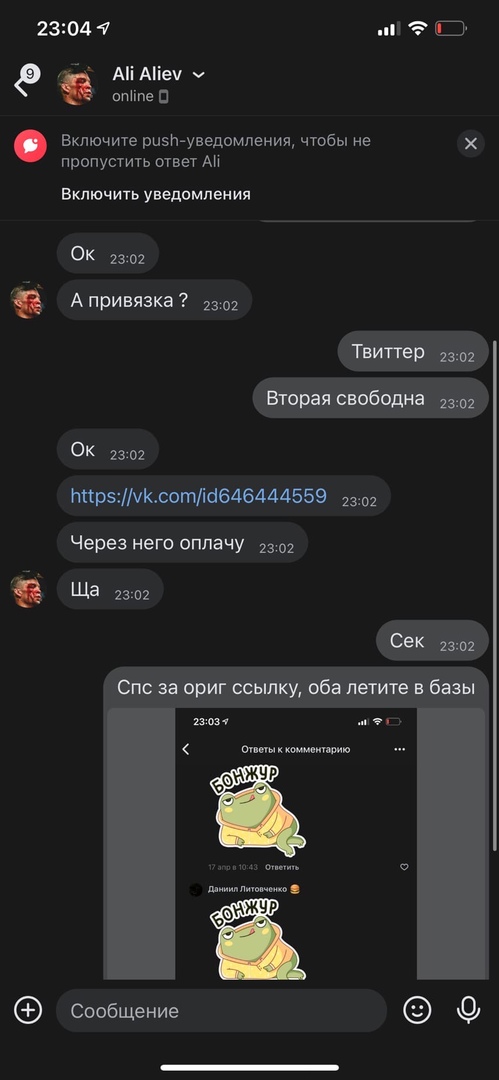Screen dimensions: 499x1080
Task: Select the "Твиттер" message bubble
Action: coord(413,351)
